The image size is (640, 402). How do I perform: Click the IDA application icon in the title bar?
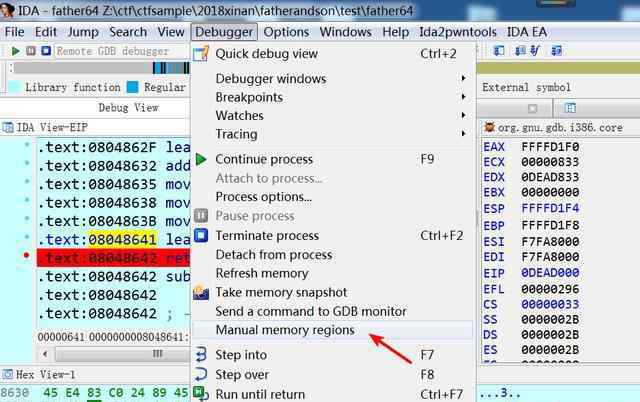point(7,10)
